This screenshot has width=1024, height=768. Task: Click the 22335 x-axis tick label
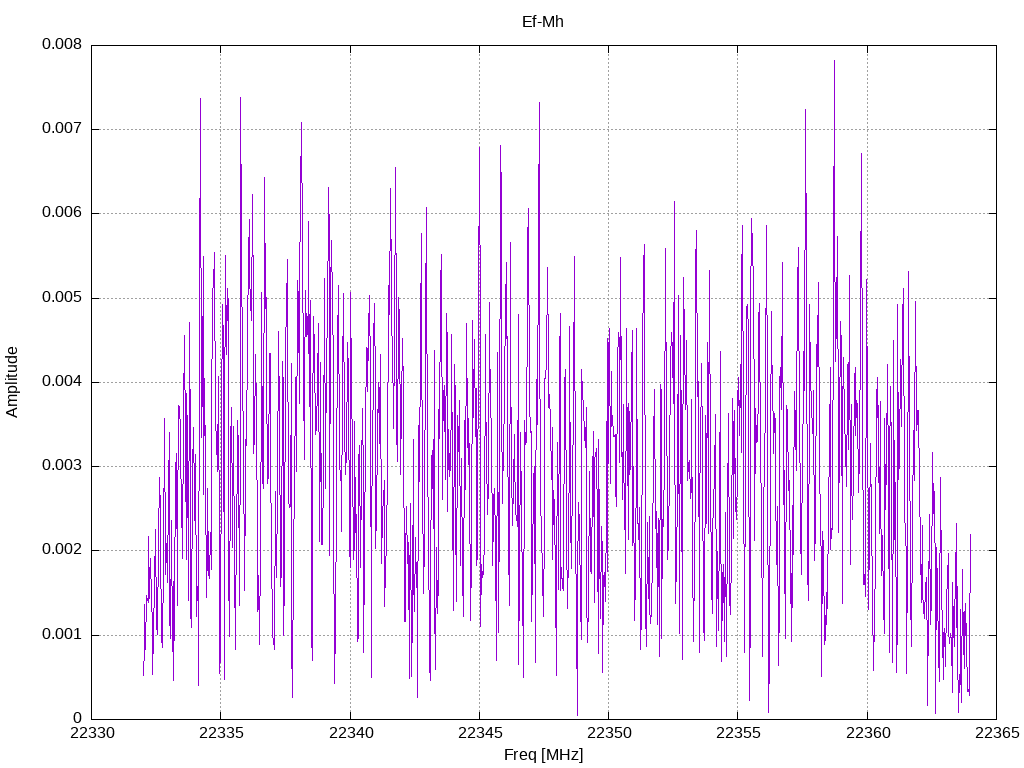(x=221, y=733)
